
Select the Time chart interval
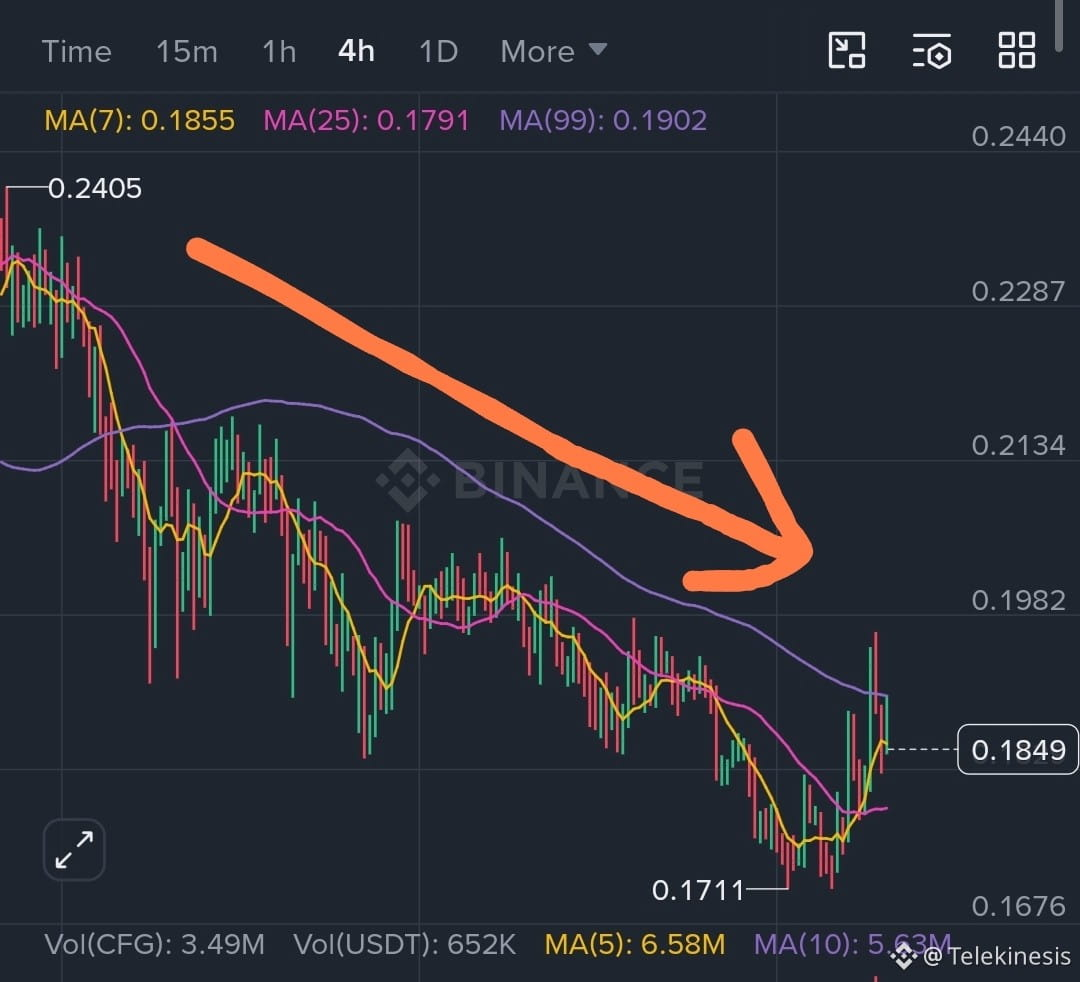(x=76, y=52)
